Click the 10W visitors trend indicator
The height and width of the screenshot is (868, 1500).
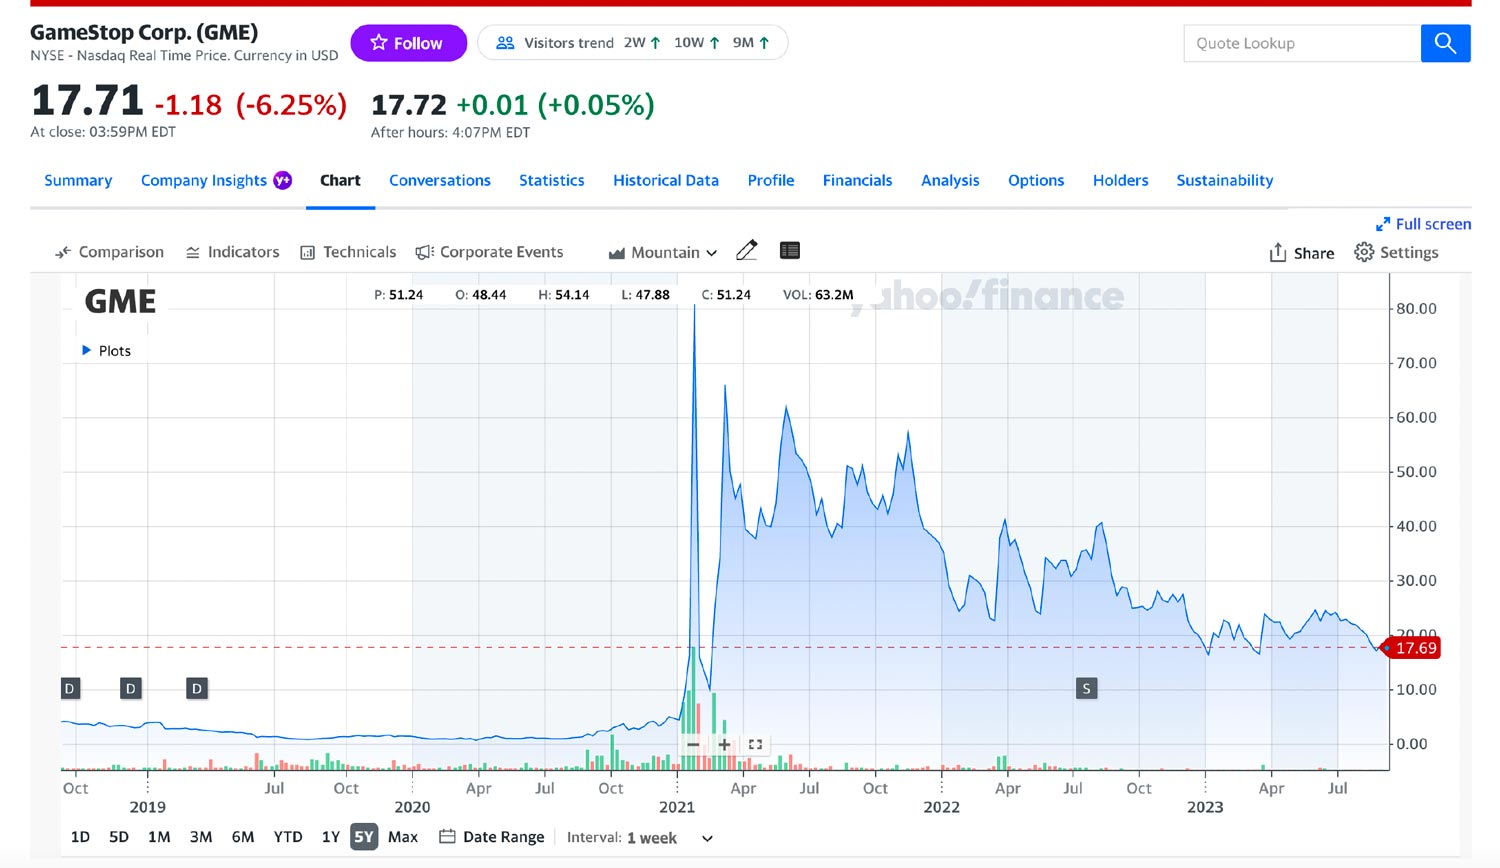pos(697,43)
